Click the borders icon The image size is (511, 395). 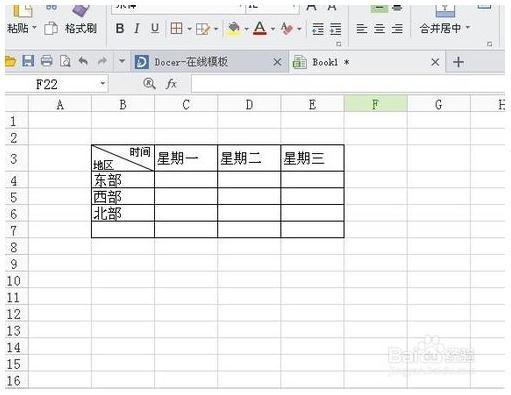pyautogui.click(x=176, y=29)
